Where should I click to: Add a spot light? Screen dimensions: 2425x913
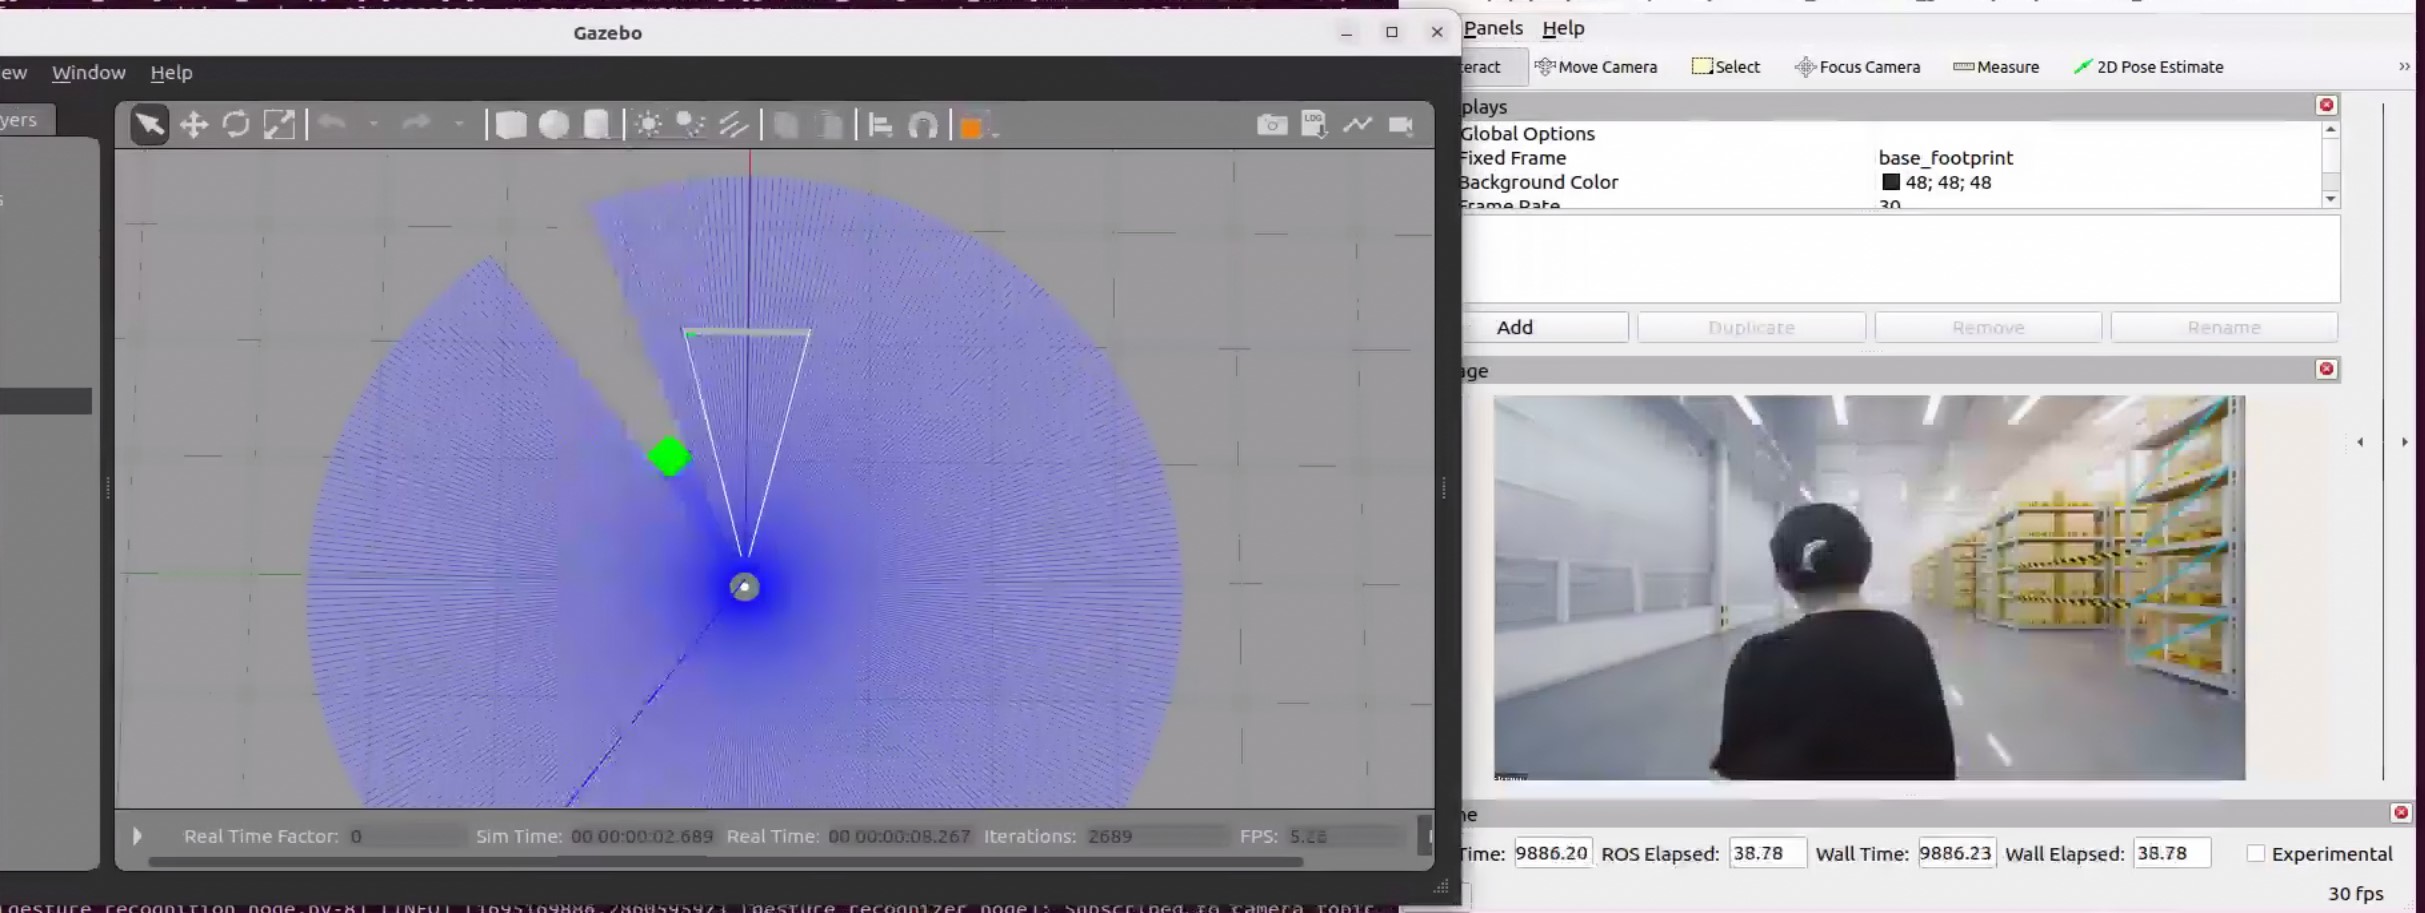pos(691,125)
